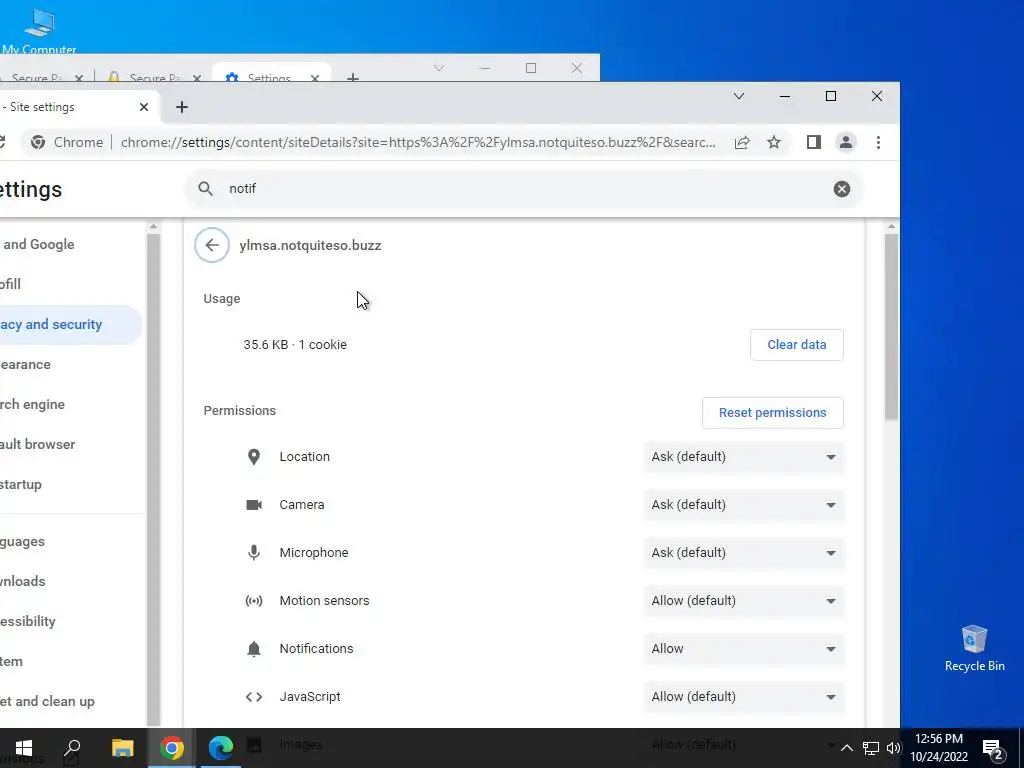Screen dimensions: 1024x768
Task: Click the Reset permissions button
Action: [773, 413]
